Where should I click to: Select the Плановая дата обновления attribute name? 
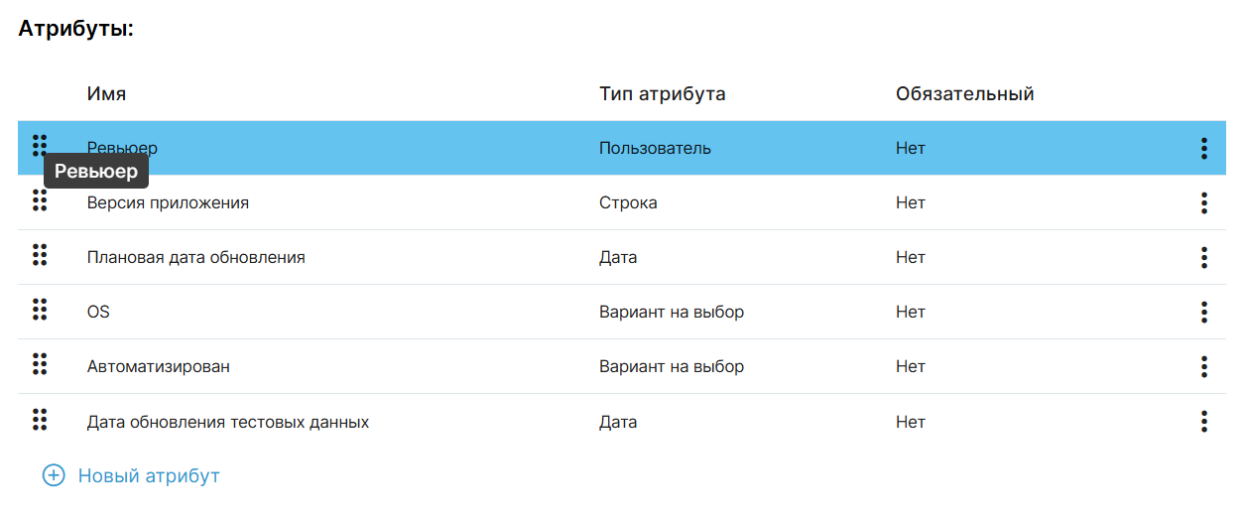[x=196, y=258]
